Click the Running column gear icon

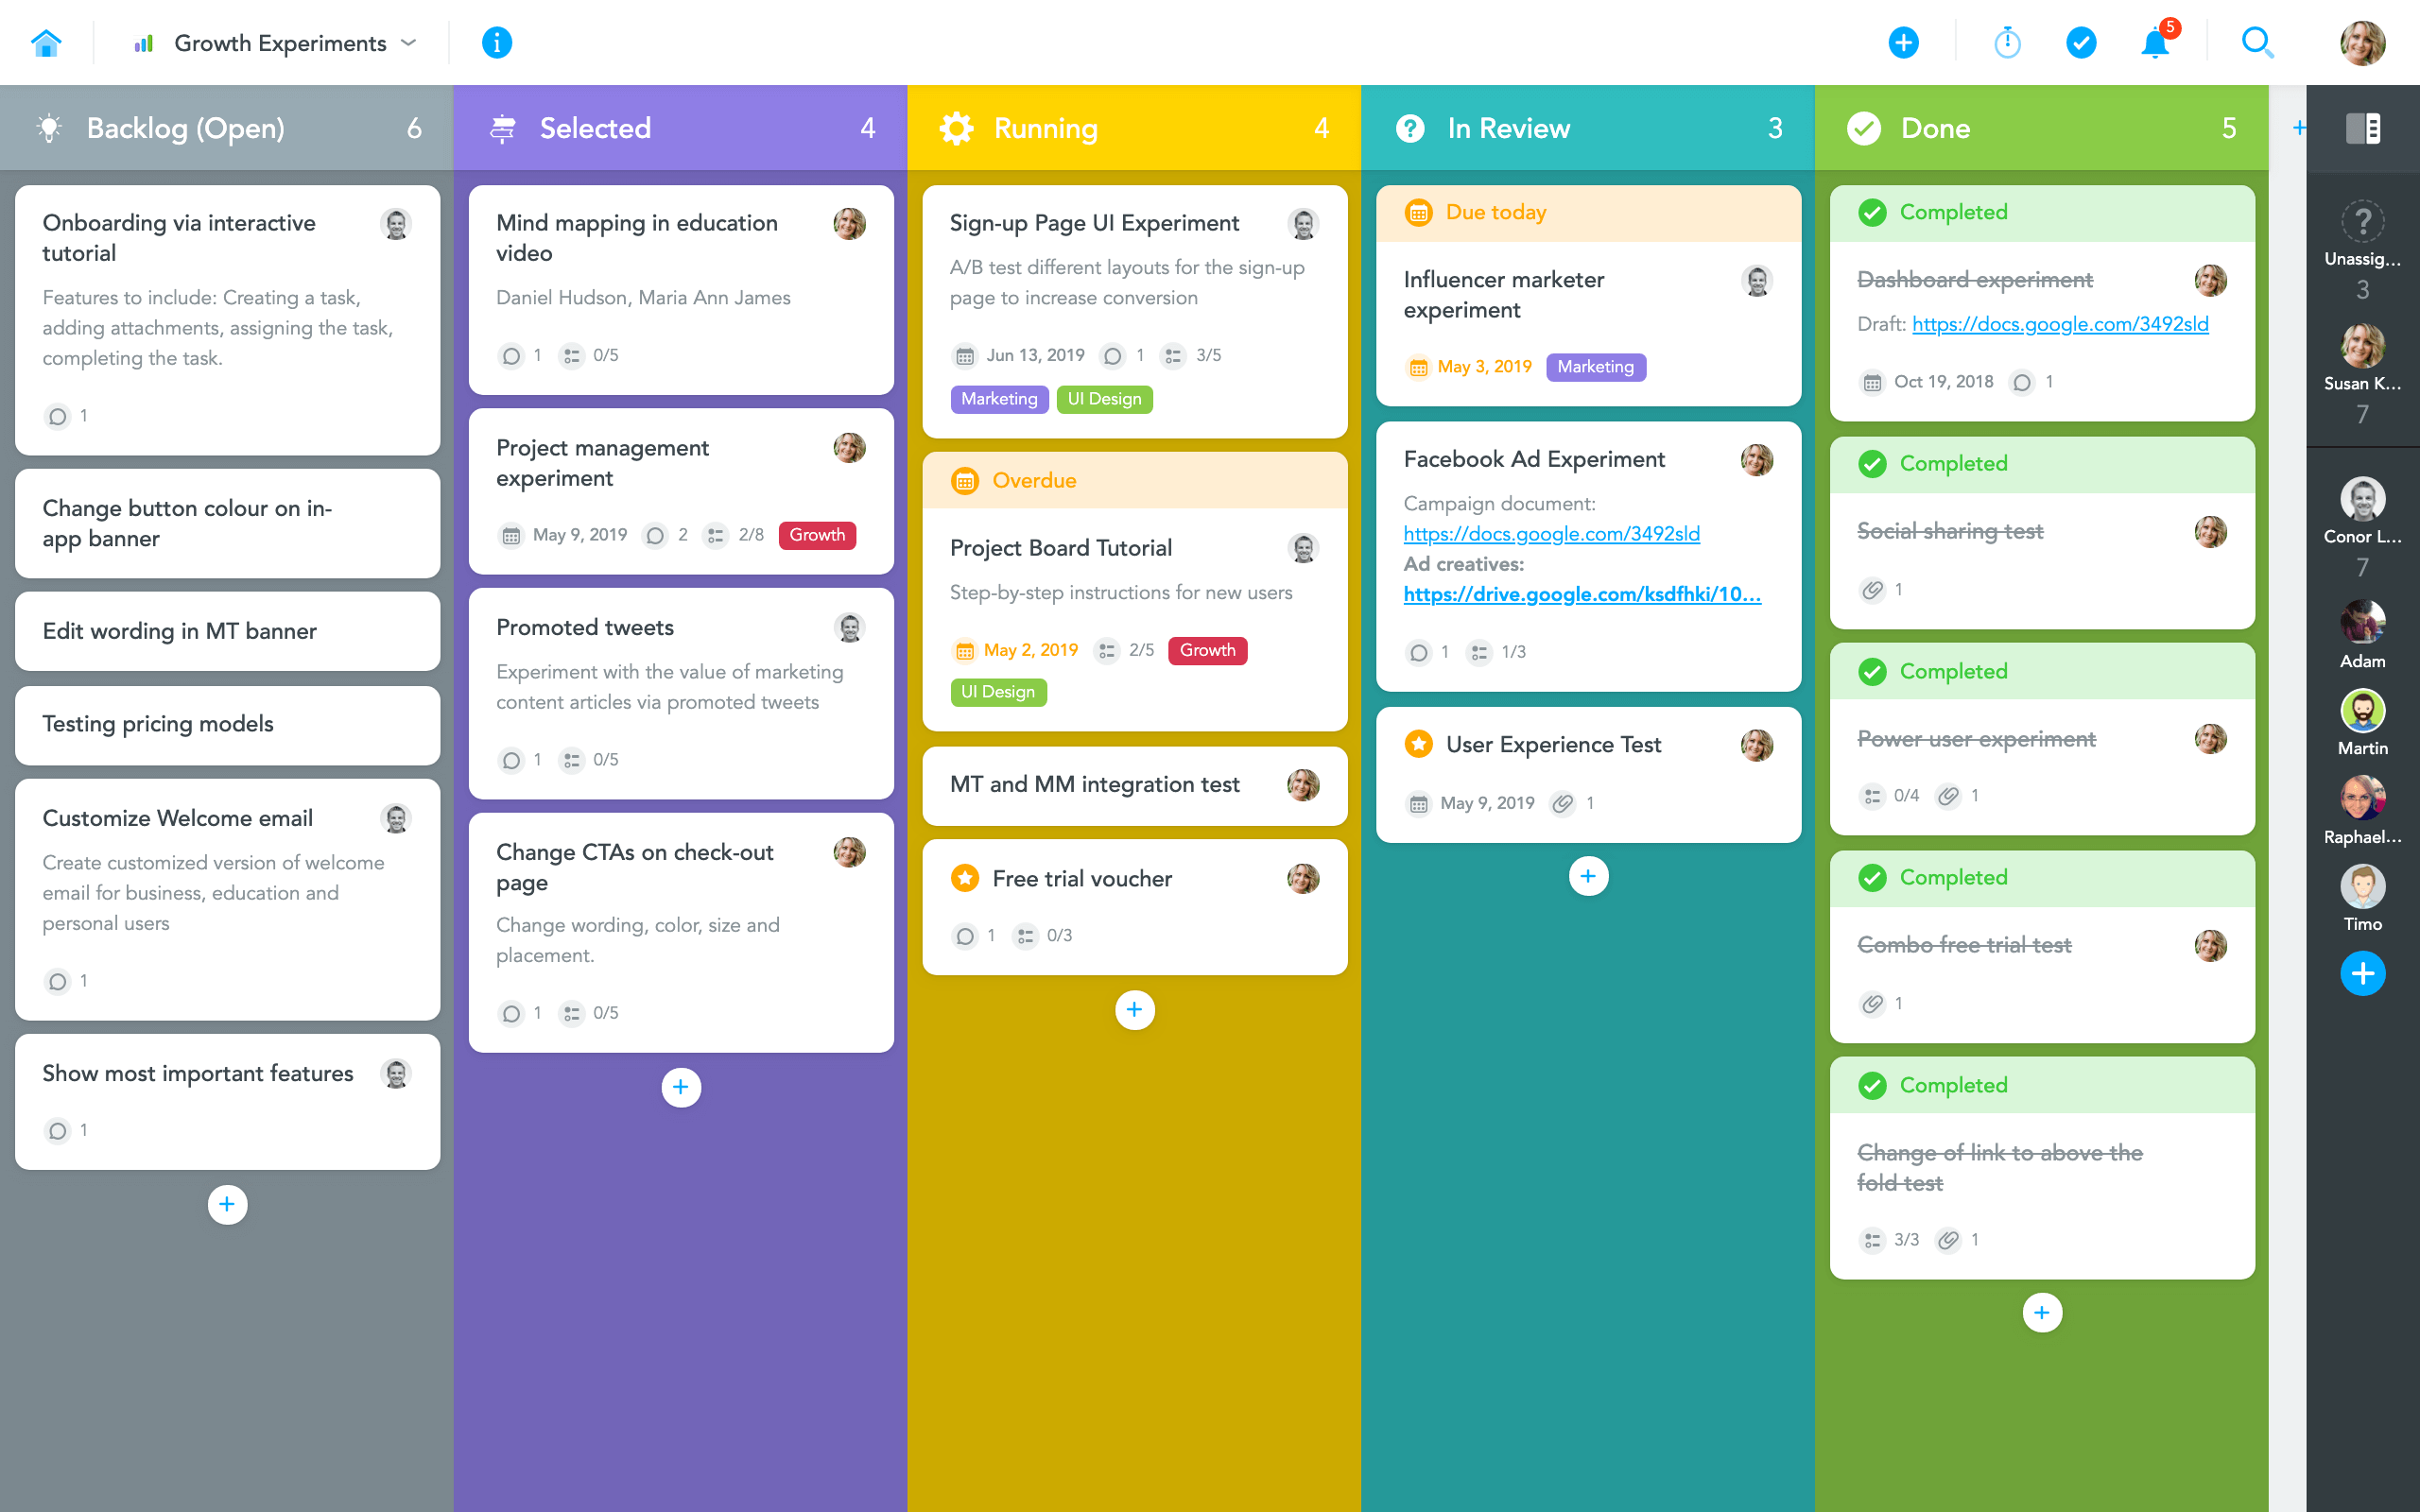point(955,129)
